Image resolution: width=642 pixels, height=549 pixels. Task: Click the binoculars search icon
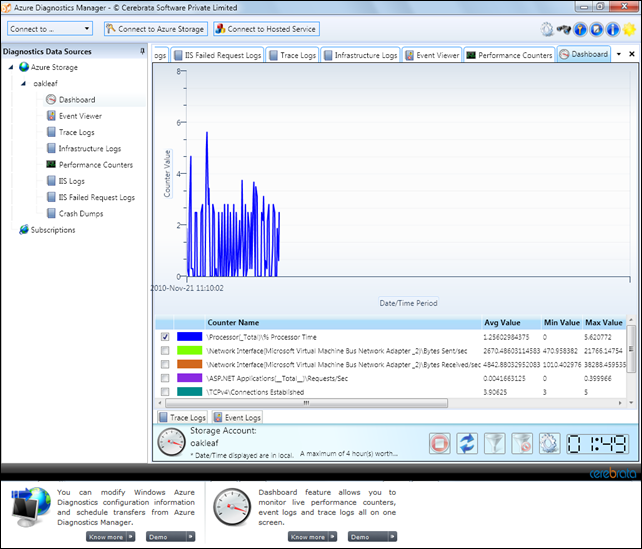tap(563, 29)
